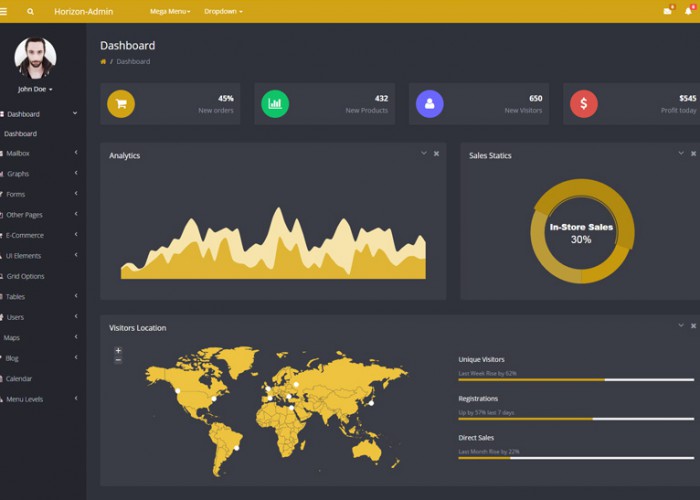This screenshot has width=700, height=500.
Task: Go home via the breadcrumb house icon
Action: click(x=103, y=62)
